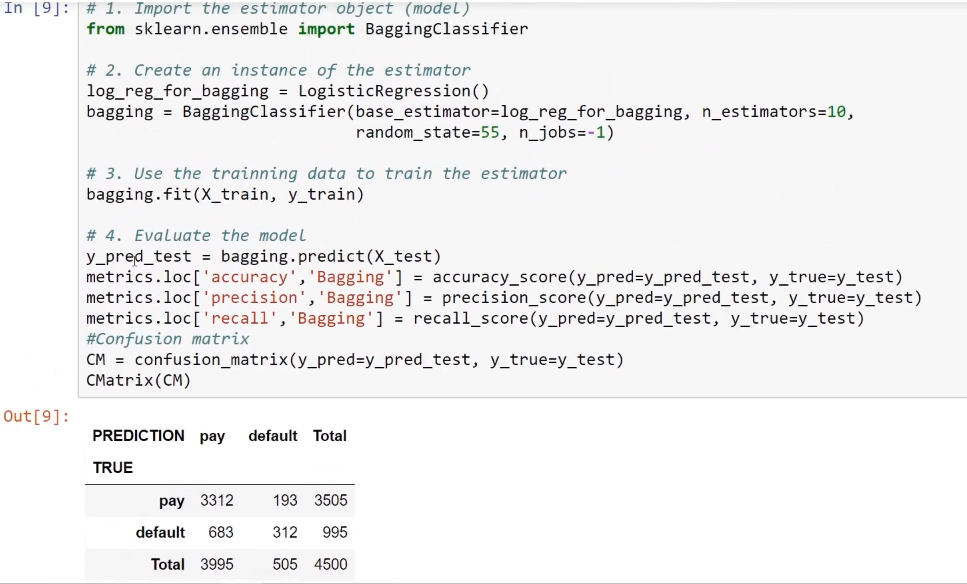This screenshot has height=584, width=967.
Task: Click the 3312 value in pay row
Action: pos(216,500)
